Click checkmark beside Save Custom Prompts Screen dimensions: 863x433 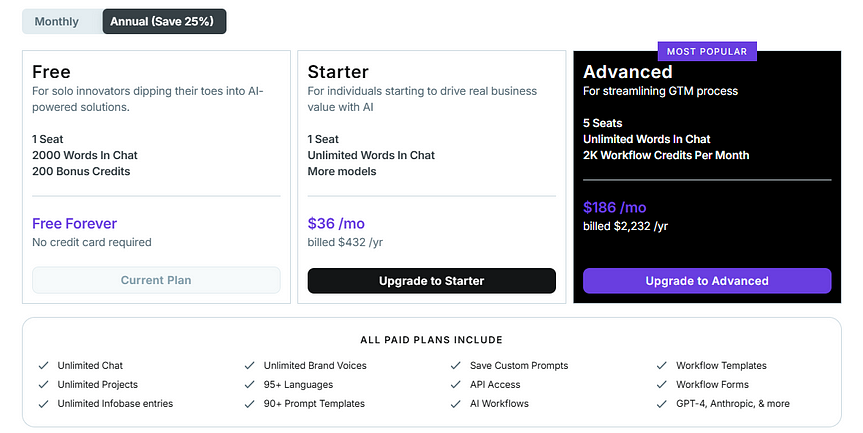(x=456, y=366)
